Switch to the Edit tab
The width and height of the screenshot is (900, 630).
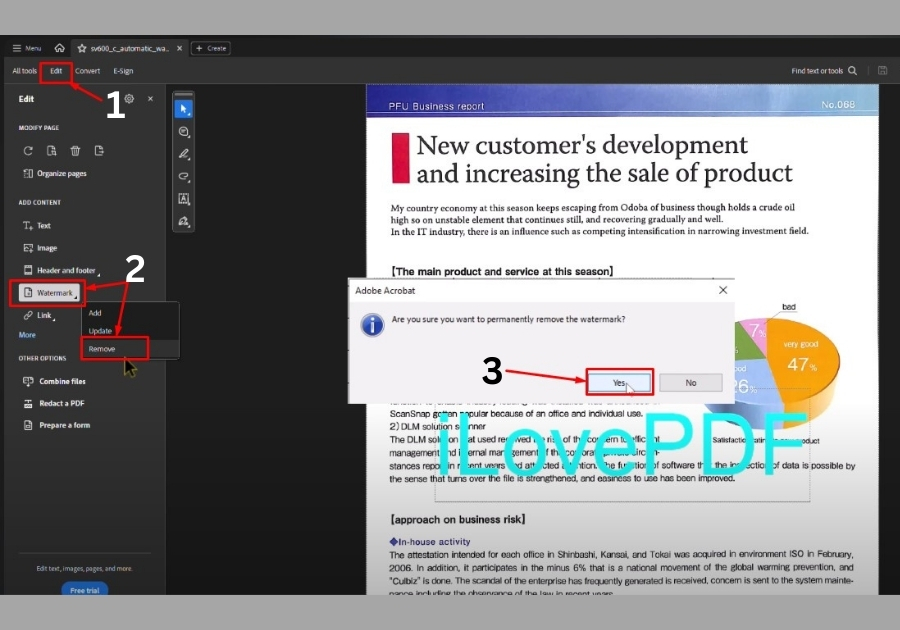point(56,71)
